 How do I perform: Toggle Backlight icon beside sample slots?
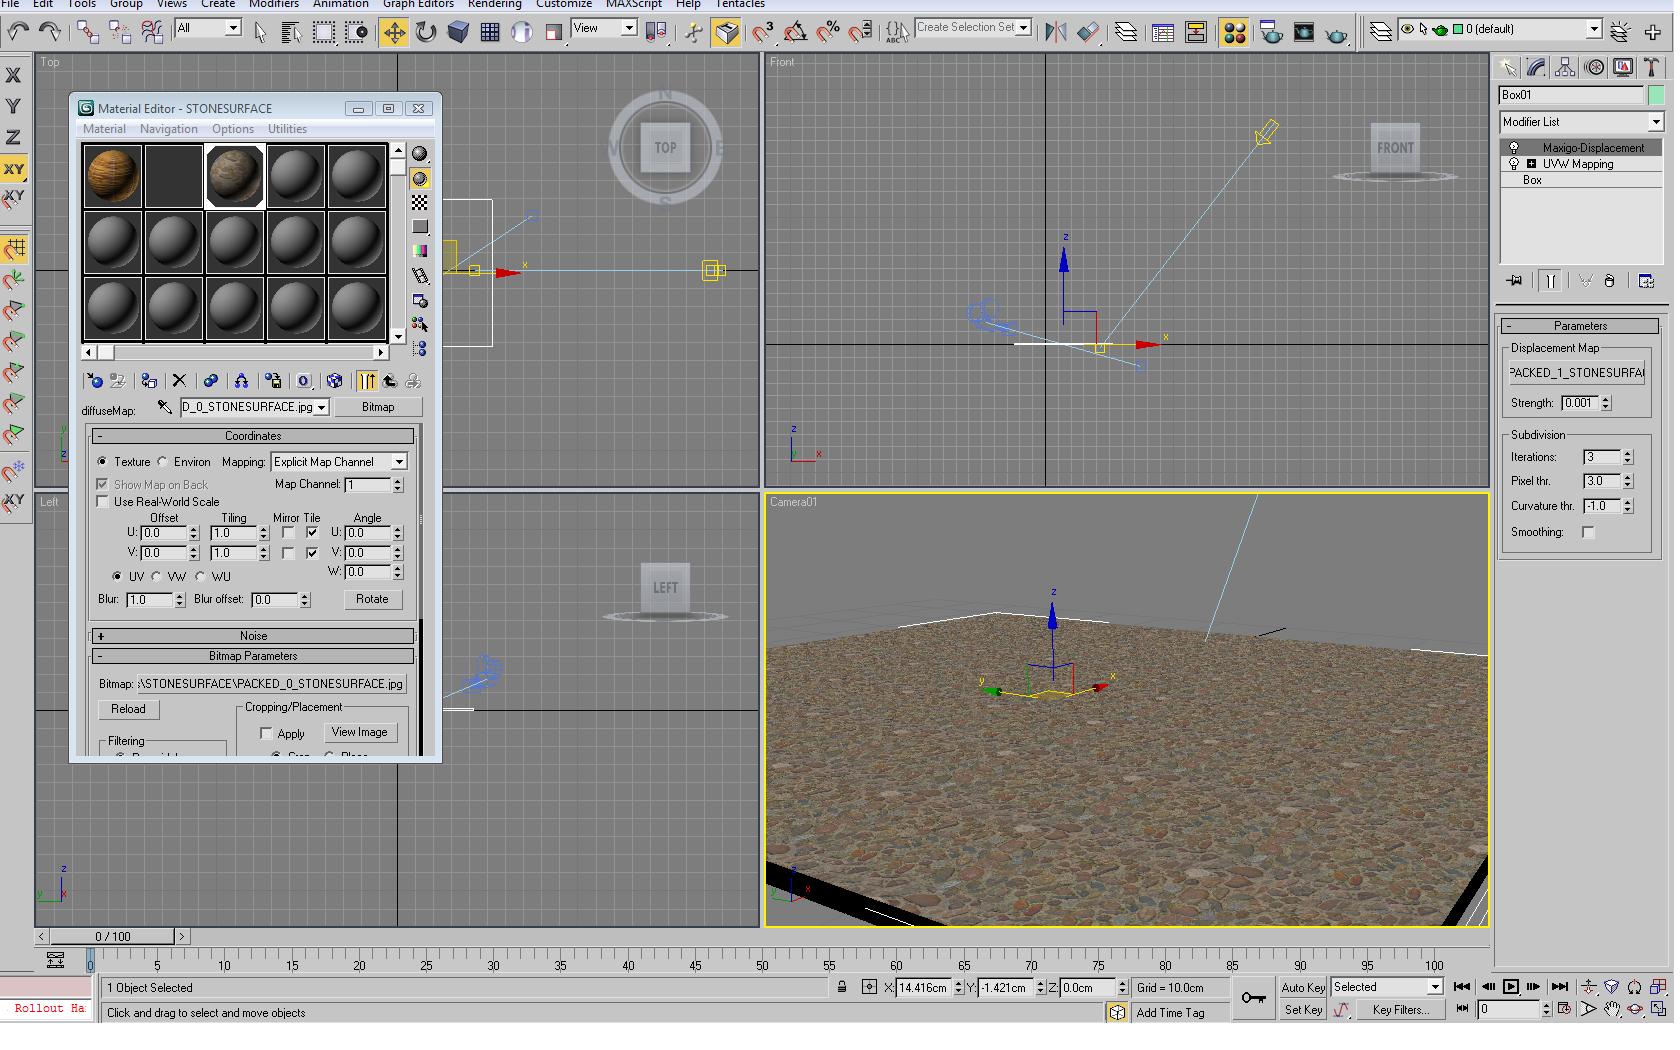tap(420, 178)
